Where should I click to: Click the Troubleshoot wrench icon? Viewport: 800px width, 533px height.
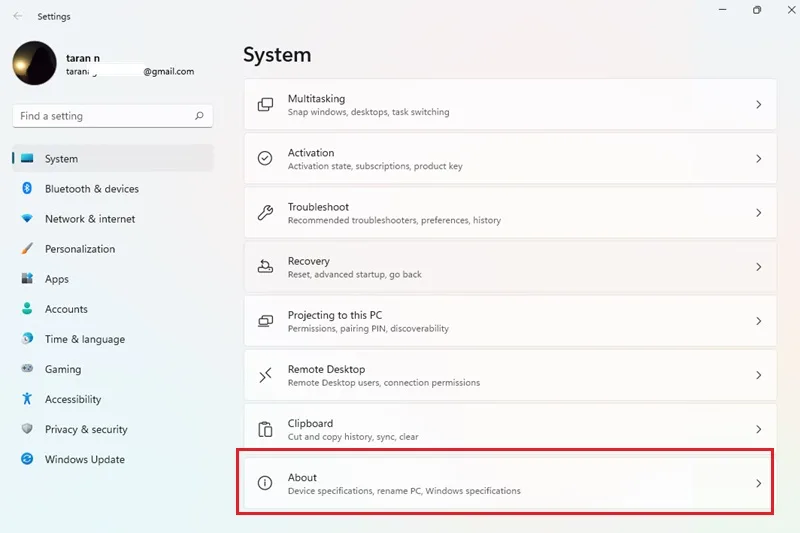click(x=265, y=213)
